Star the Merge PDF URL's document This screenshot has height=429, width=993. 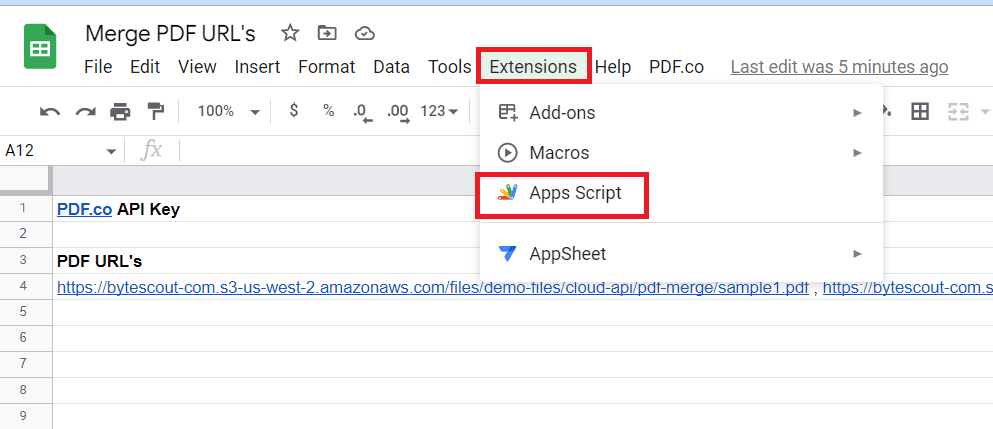point(290,33)
